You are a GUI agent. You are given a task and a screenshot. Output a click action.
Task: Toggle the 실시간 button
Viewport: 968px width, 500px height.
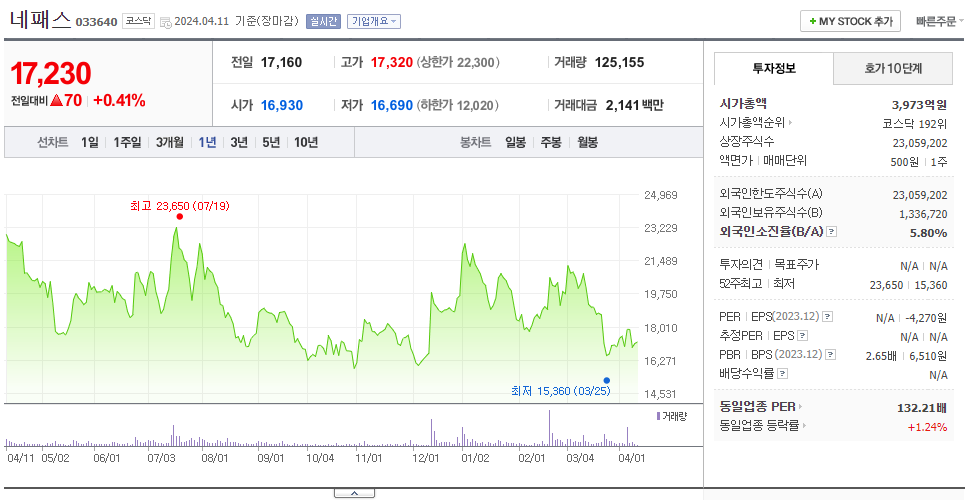[x=323, y=21]
